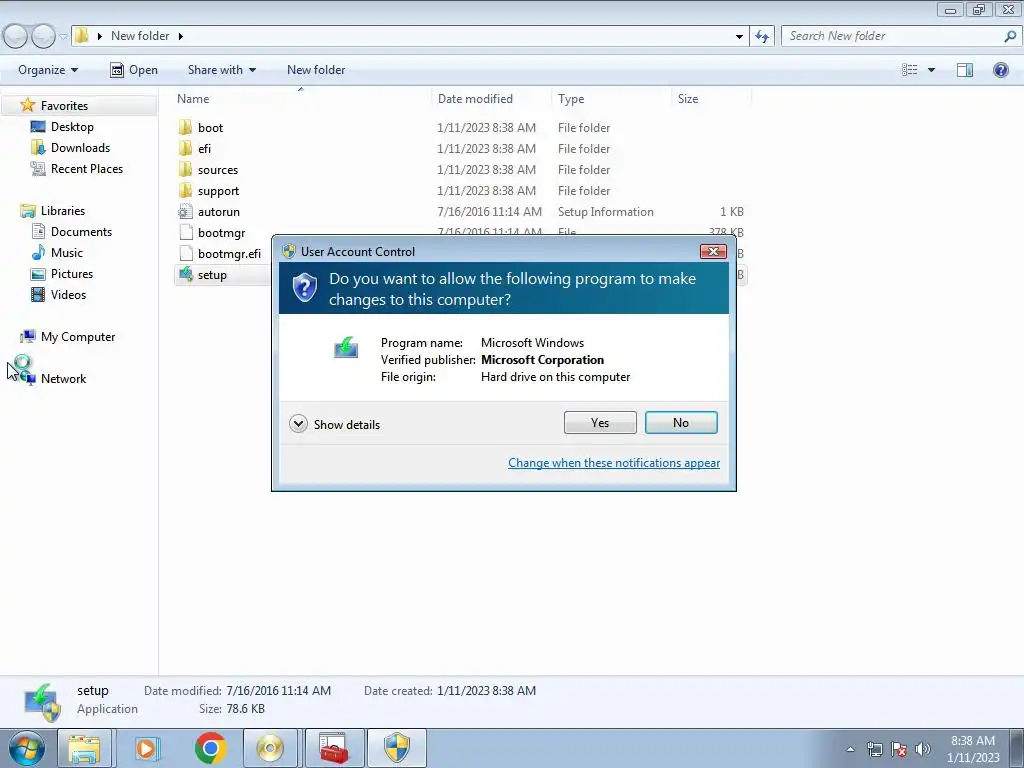This screenshot has width=1024, height=768.
Task: Select the support folder
Action: pyautogui.click(x=218, y=191)
